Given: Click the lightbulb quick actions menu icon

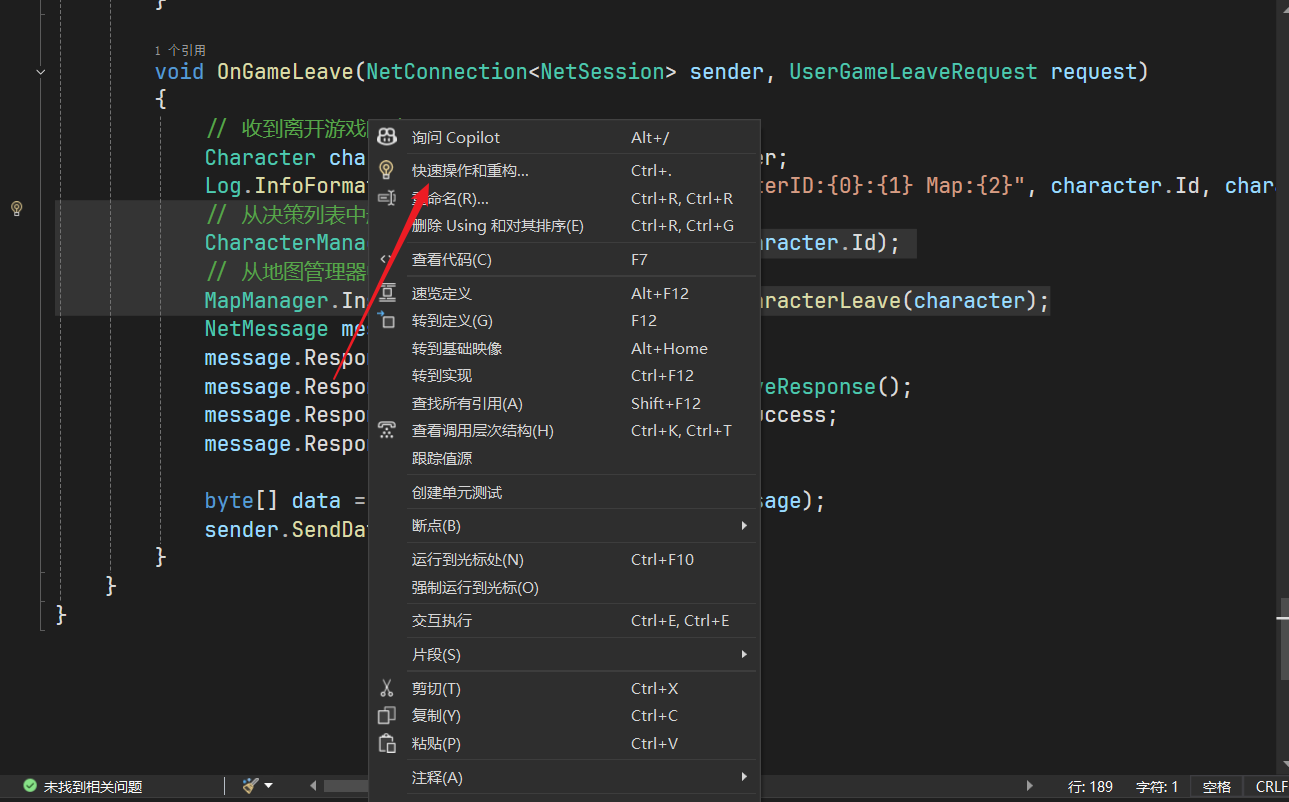Looking at the screenshot, I should click(x=387, y=171).
